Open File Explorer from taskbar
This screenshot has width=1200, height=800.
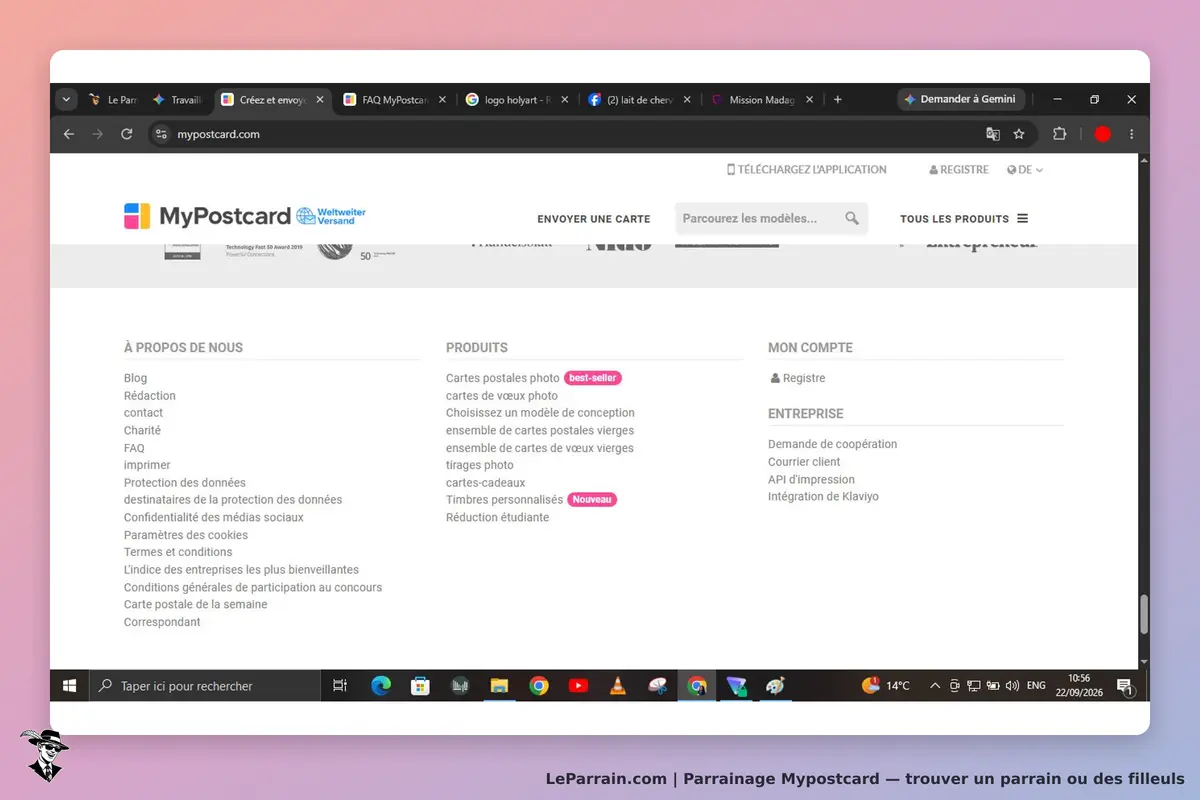[500, 686]
